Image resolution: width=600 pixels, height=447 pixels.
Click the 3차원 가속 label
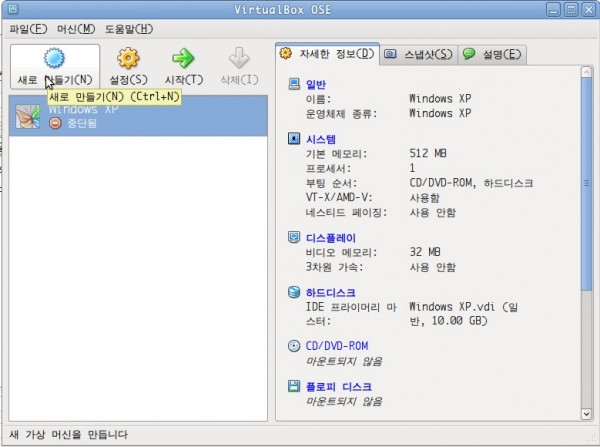(334, 267)
